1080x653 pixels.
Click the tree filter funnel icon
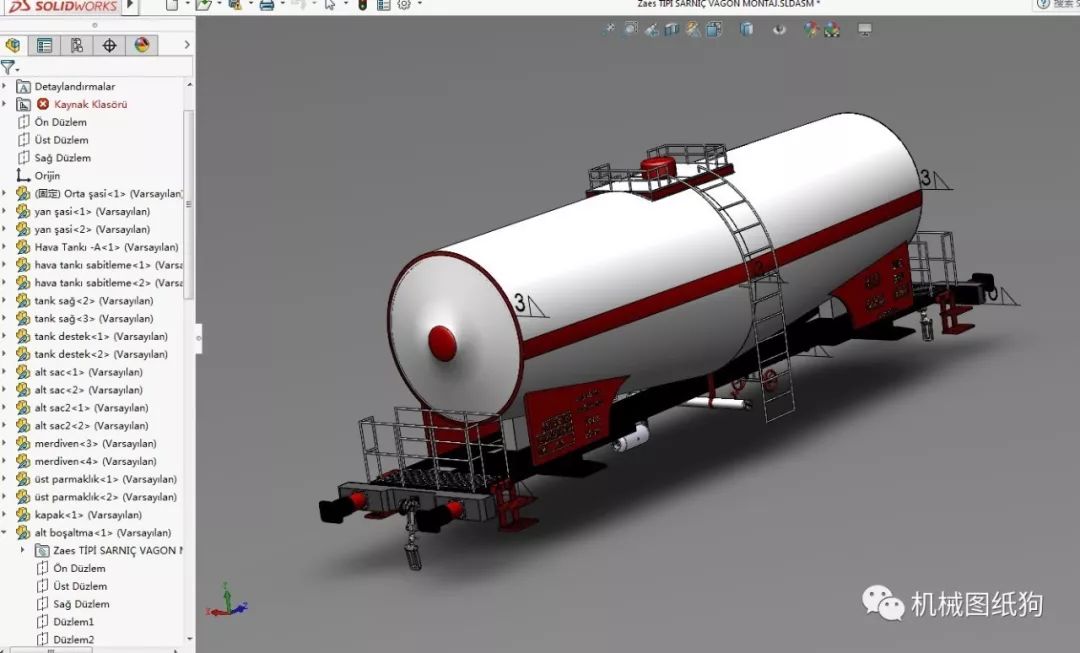point(8,67)
